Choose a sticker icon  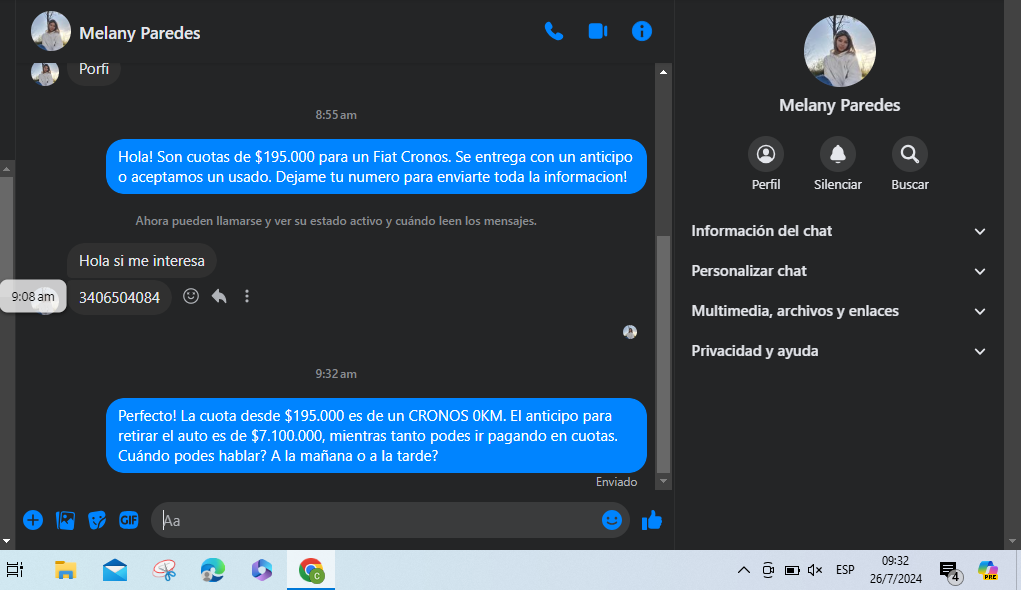[97, 520]
